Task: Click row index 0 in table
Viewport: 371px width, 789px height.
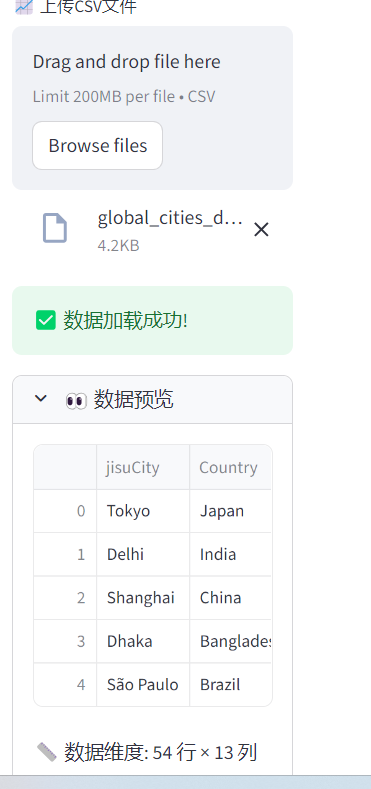Action: click(65, 511)
